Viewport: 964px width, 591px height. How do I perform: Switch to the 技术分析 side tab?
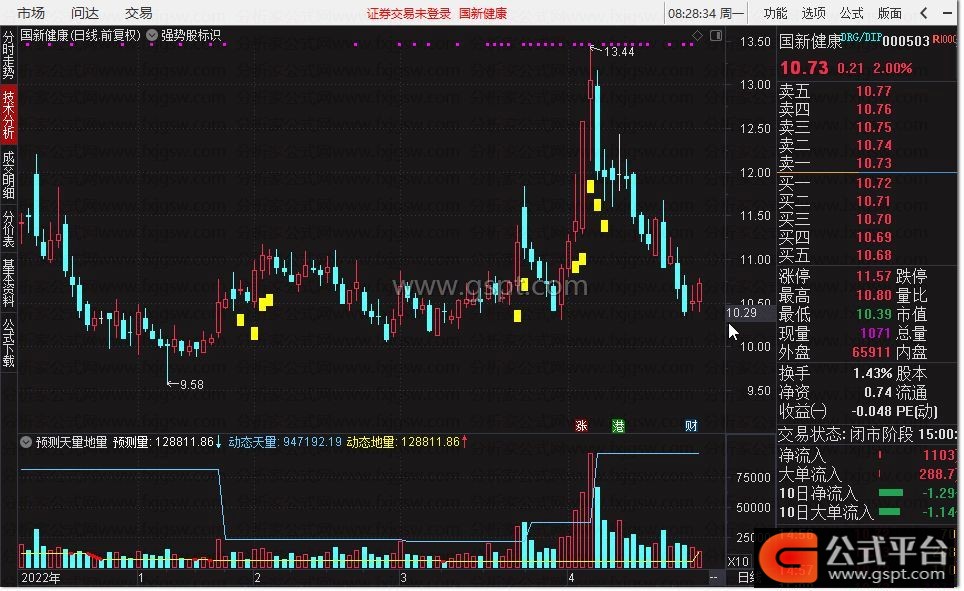click(9, 114)
